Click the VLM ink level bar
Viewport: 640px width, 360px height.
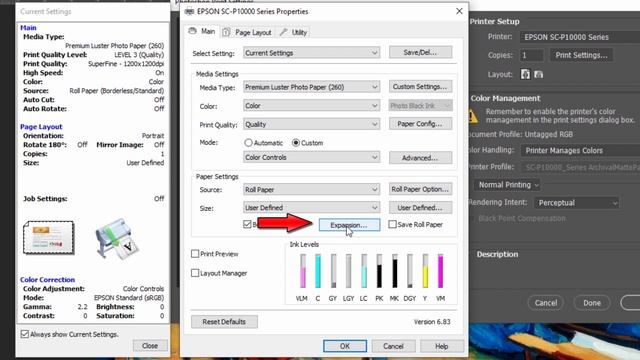[x=302, y=271]
